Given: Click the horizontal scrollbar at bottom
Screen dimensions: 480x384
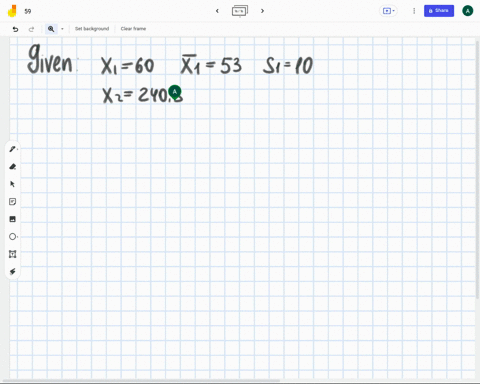Looking at the screenshot, I should point(140,381).
